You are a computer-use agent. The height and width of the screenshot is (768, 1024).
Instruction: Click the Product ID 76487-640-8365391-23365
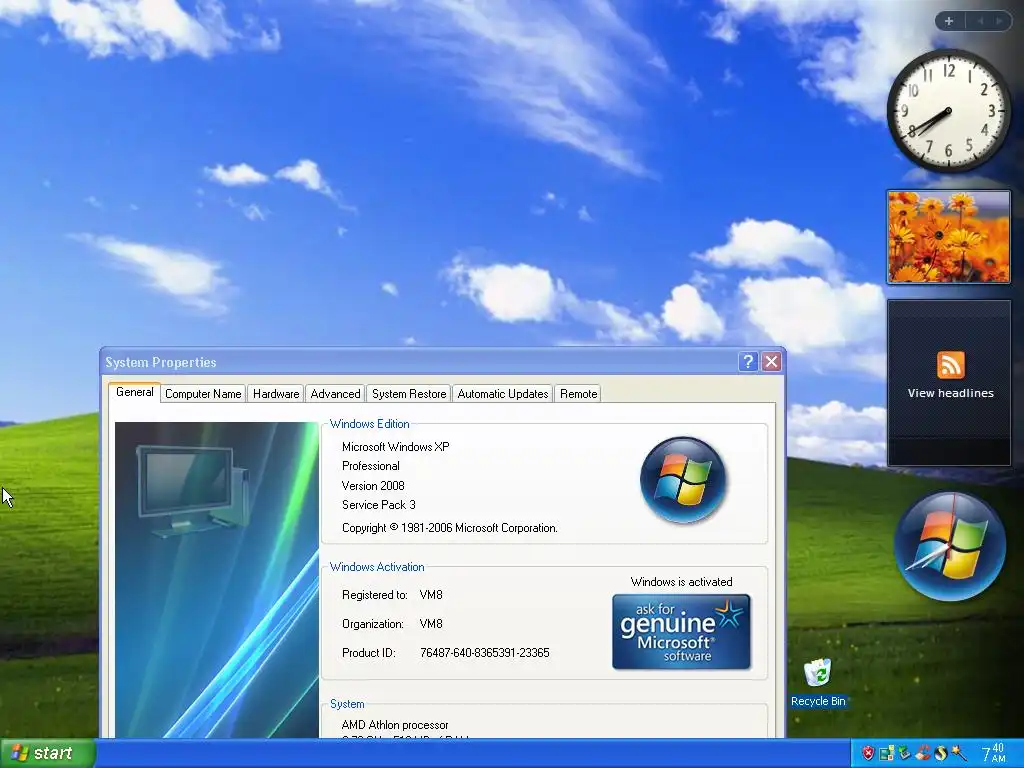(485, 652)
